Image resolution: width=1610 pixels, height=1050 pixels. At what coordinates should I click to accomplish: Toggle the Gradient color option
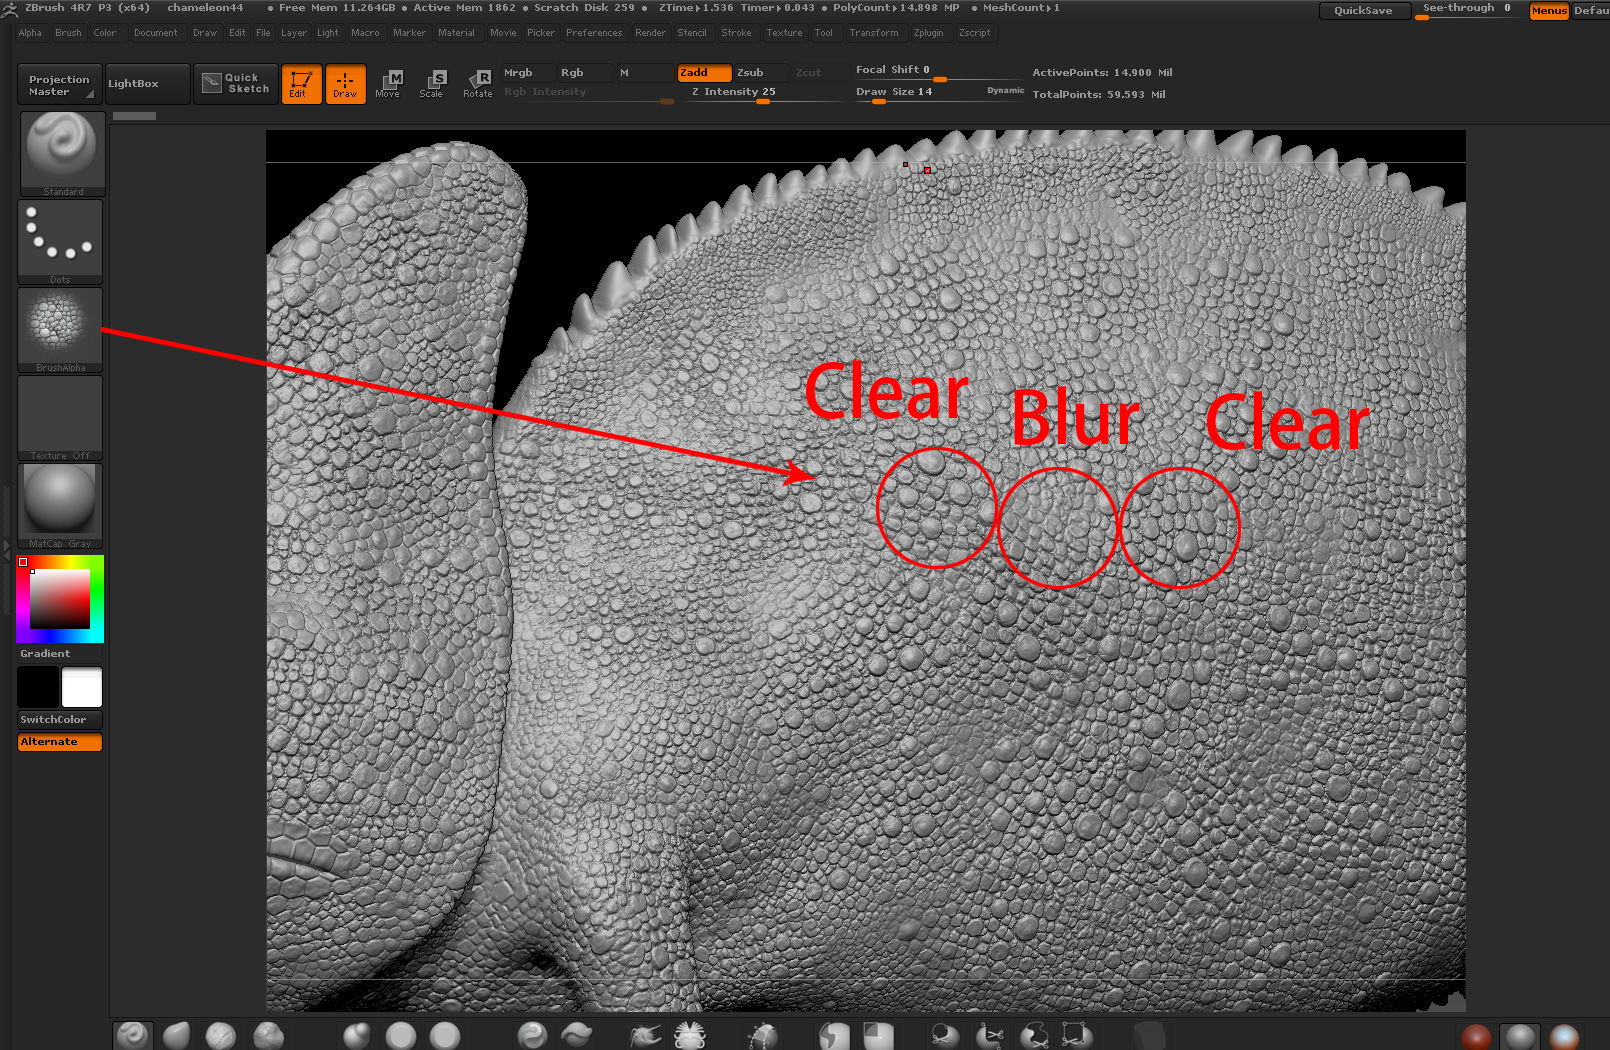pyautogui.click(x=60, y=654)
